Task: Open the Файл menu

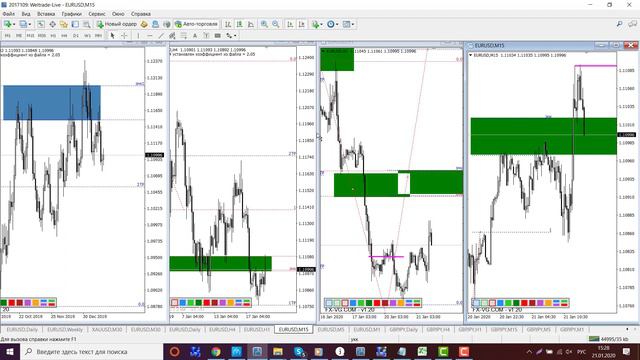Action: click(x=9, y=14)
